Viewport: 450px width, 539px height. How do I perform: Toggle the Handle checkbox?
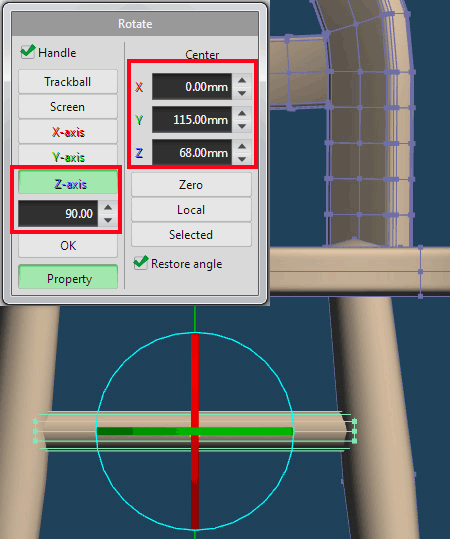point(28,52)
